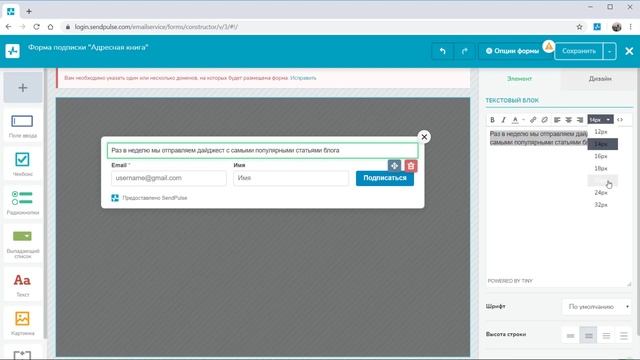
Task: Open the arrow next to Сохранить
Action: point(609,51)
